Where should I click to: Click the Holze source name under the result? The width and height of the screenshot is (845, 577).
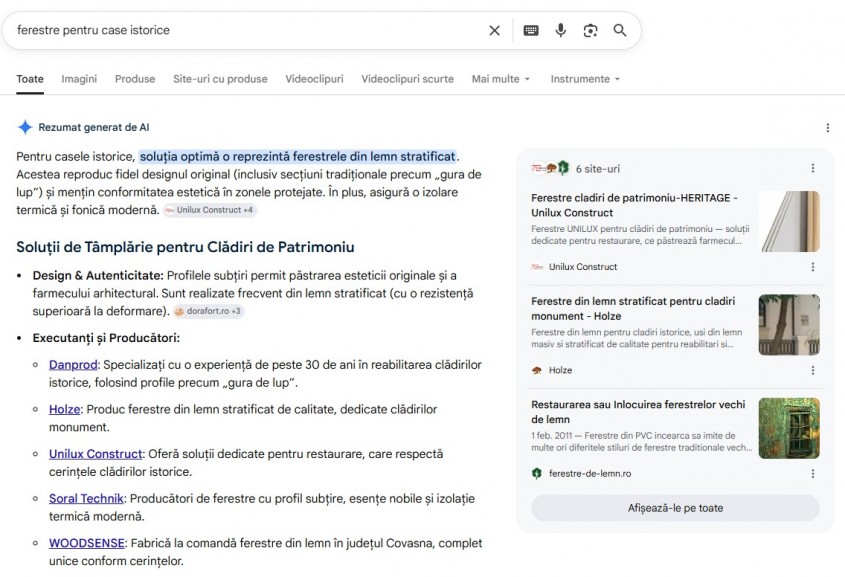click(560, 370)
